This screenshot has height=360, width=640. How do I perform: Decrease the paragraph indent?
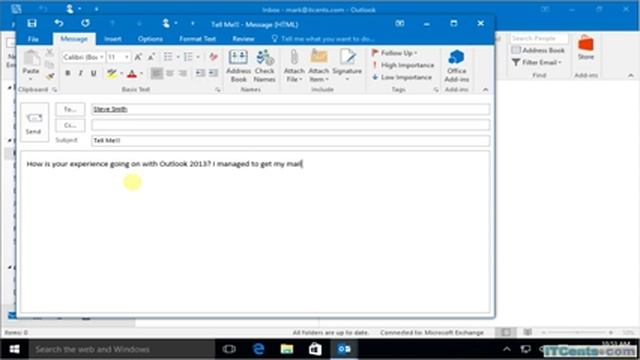[200, 73]
